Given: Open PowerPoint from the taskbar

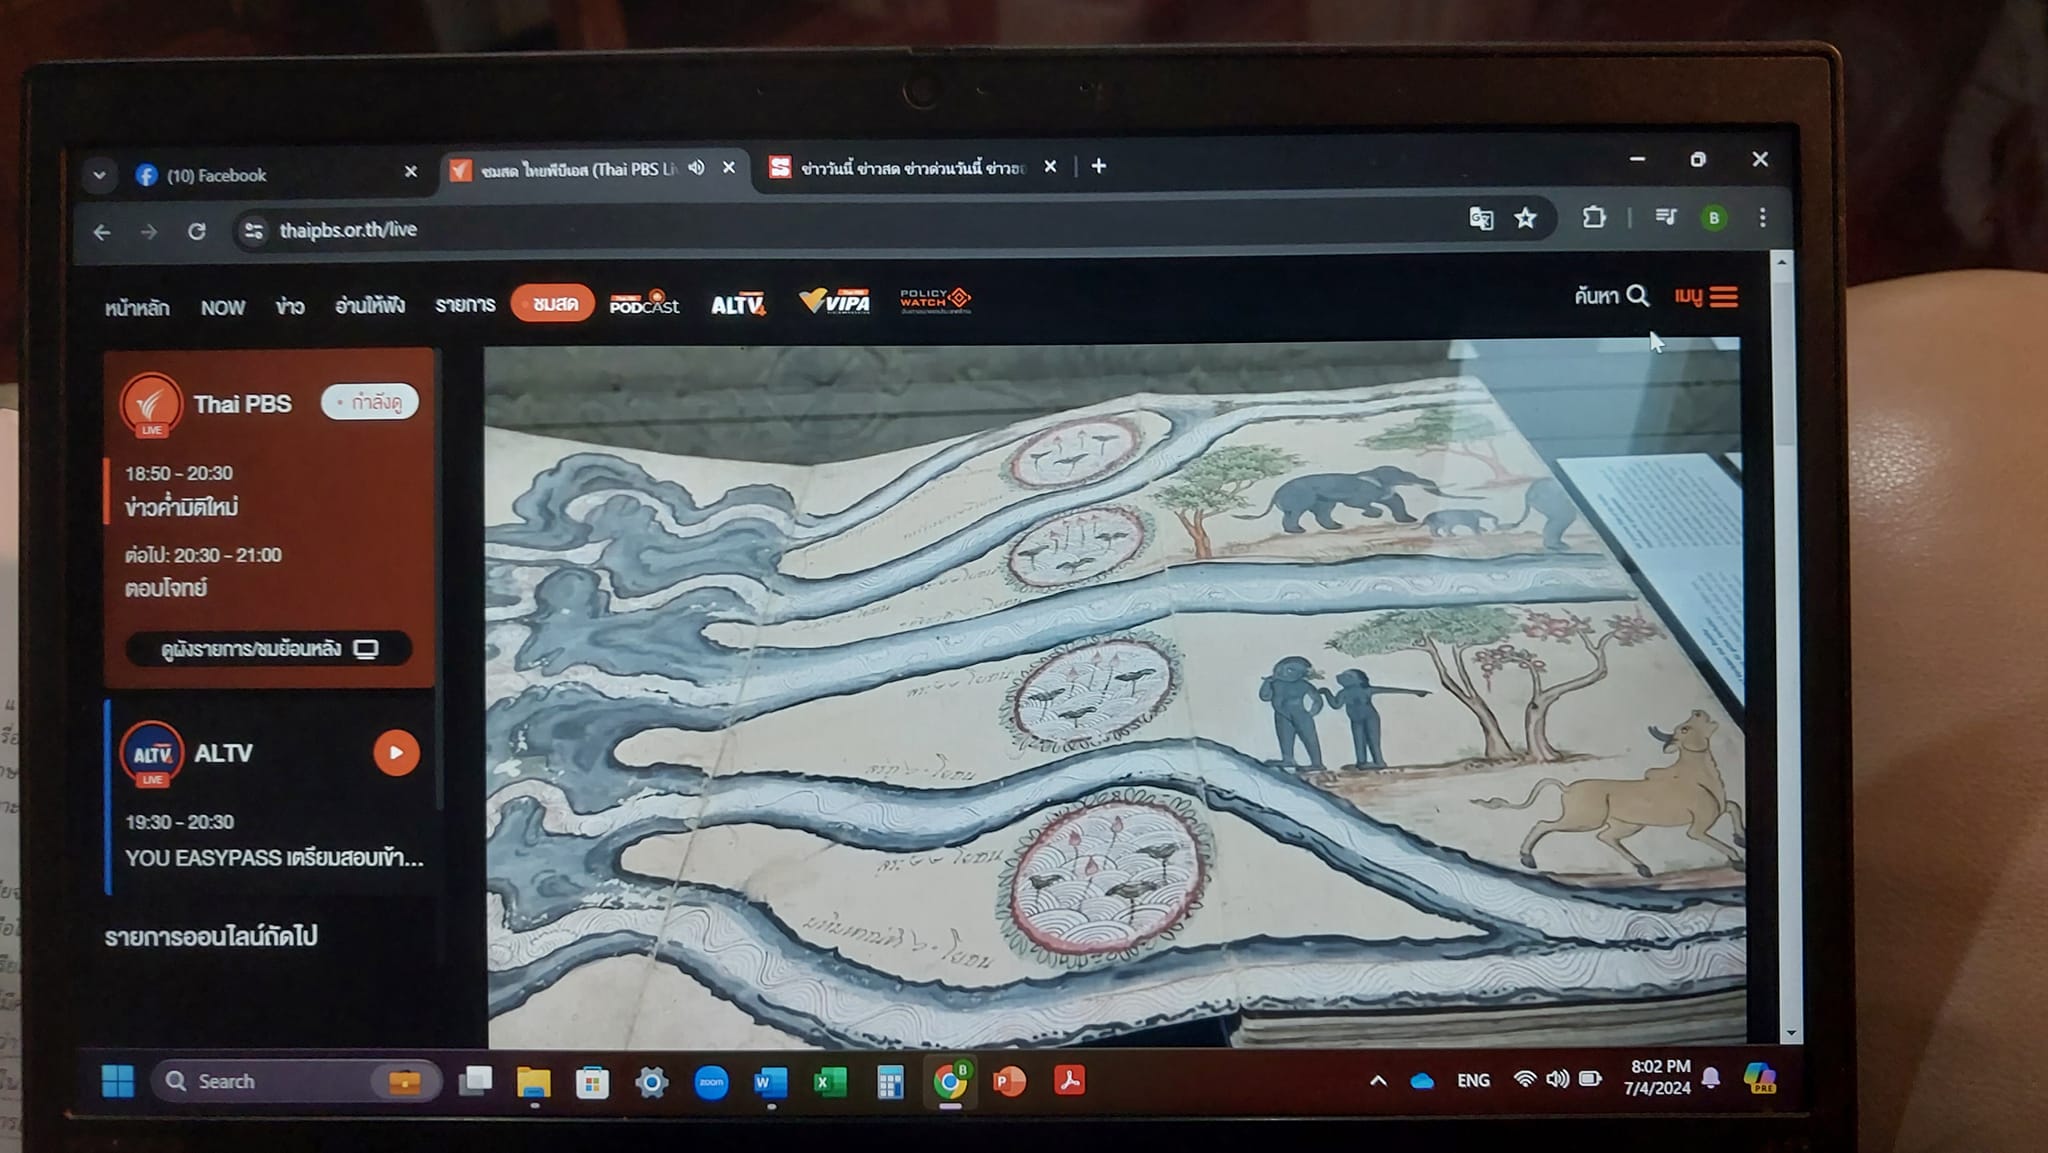Looking at the screenshot, I should click(1010, 1081).
